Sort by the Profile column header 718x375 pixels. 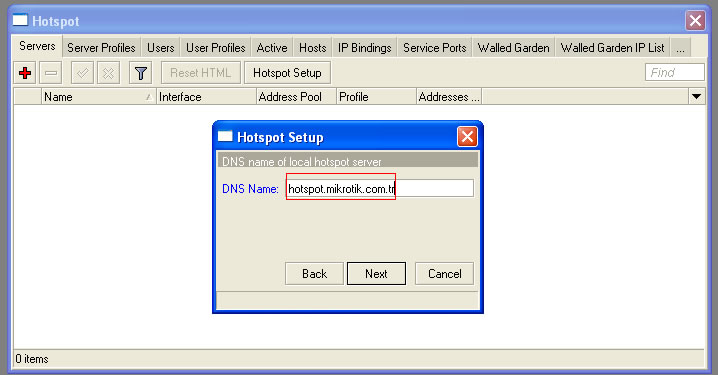(376, 97)
